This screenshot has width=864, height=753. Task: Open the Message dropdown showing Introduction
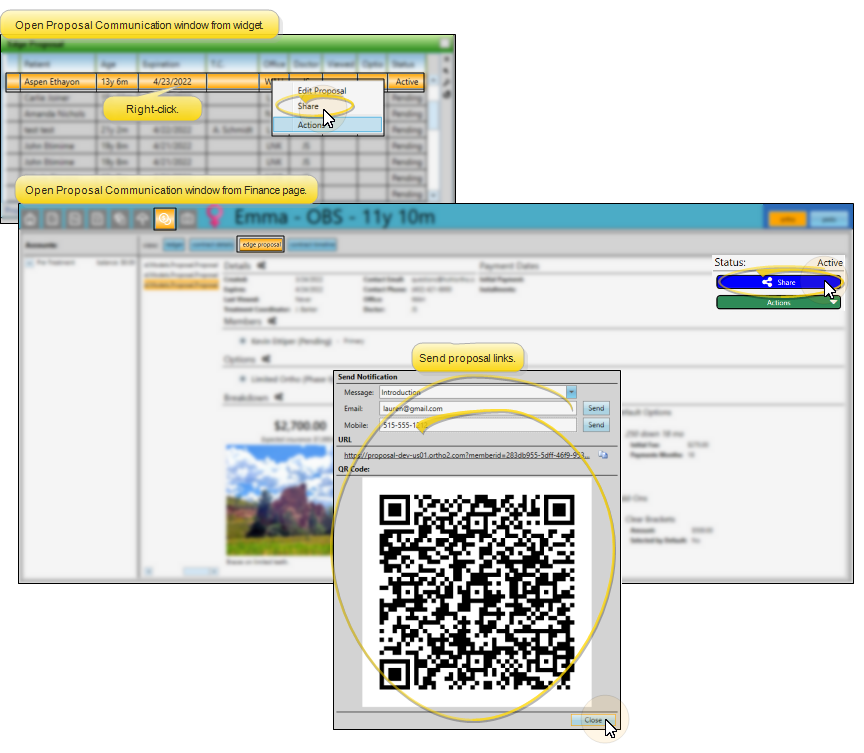point(571,393)
